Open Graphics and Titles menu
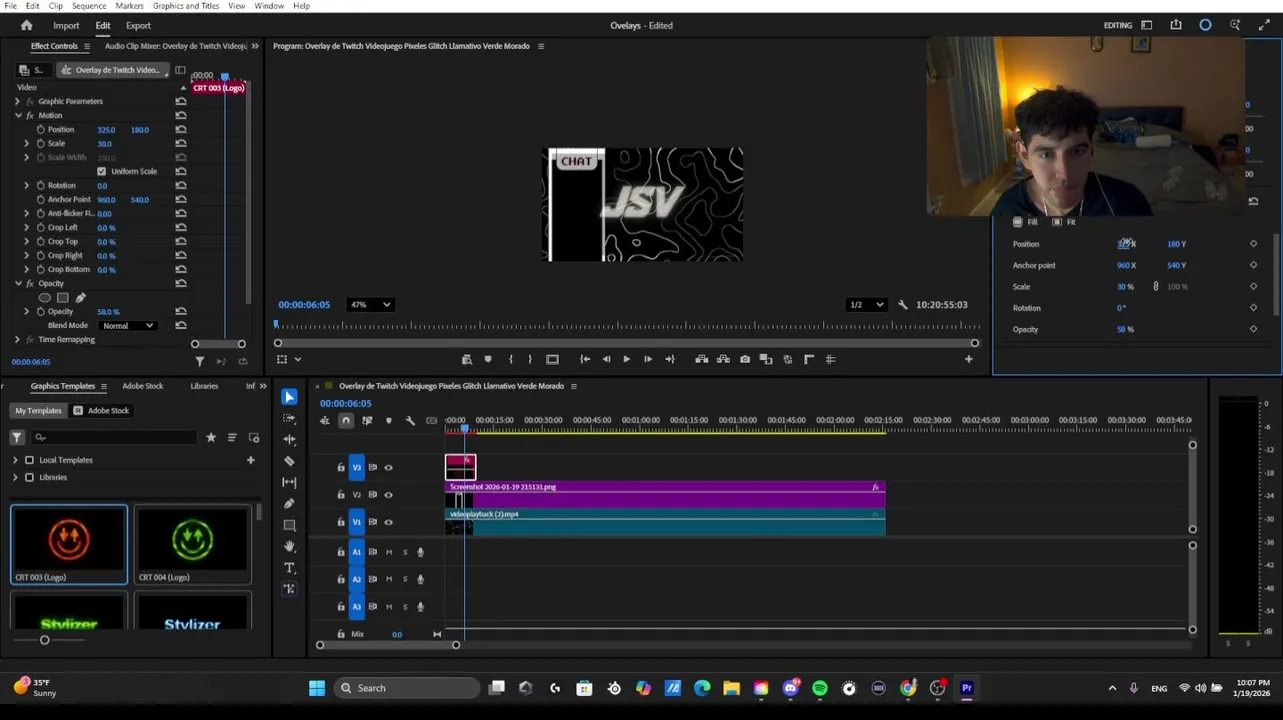This screenshot has height=720, width=1283. pyautogui.click(x=186, y=6)
